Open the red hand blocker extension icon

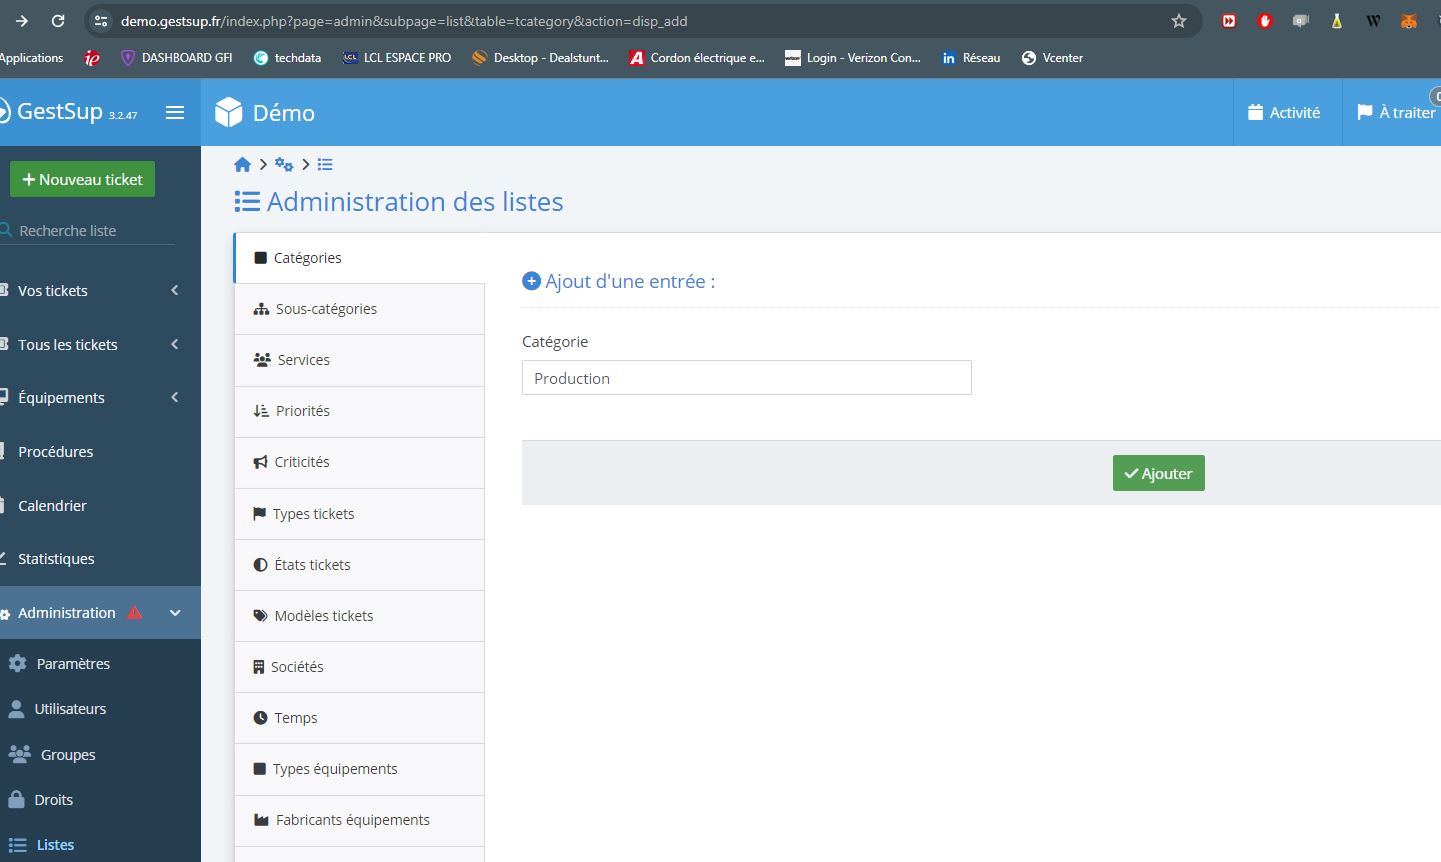[1265, 21]
